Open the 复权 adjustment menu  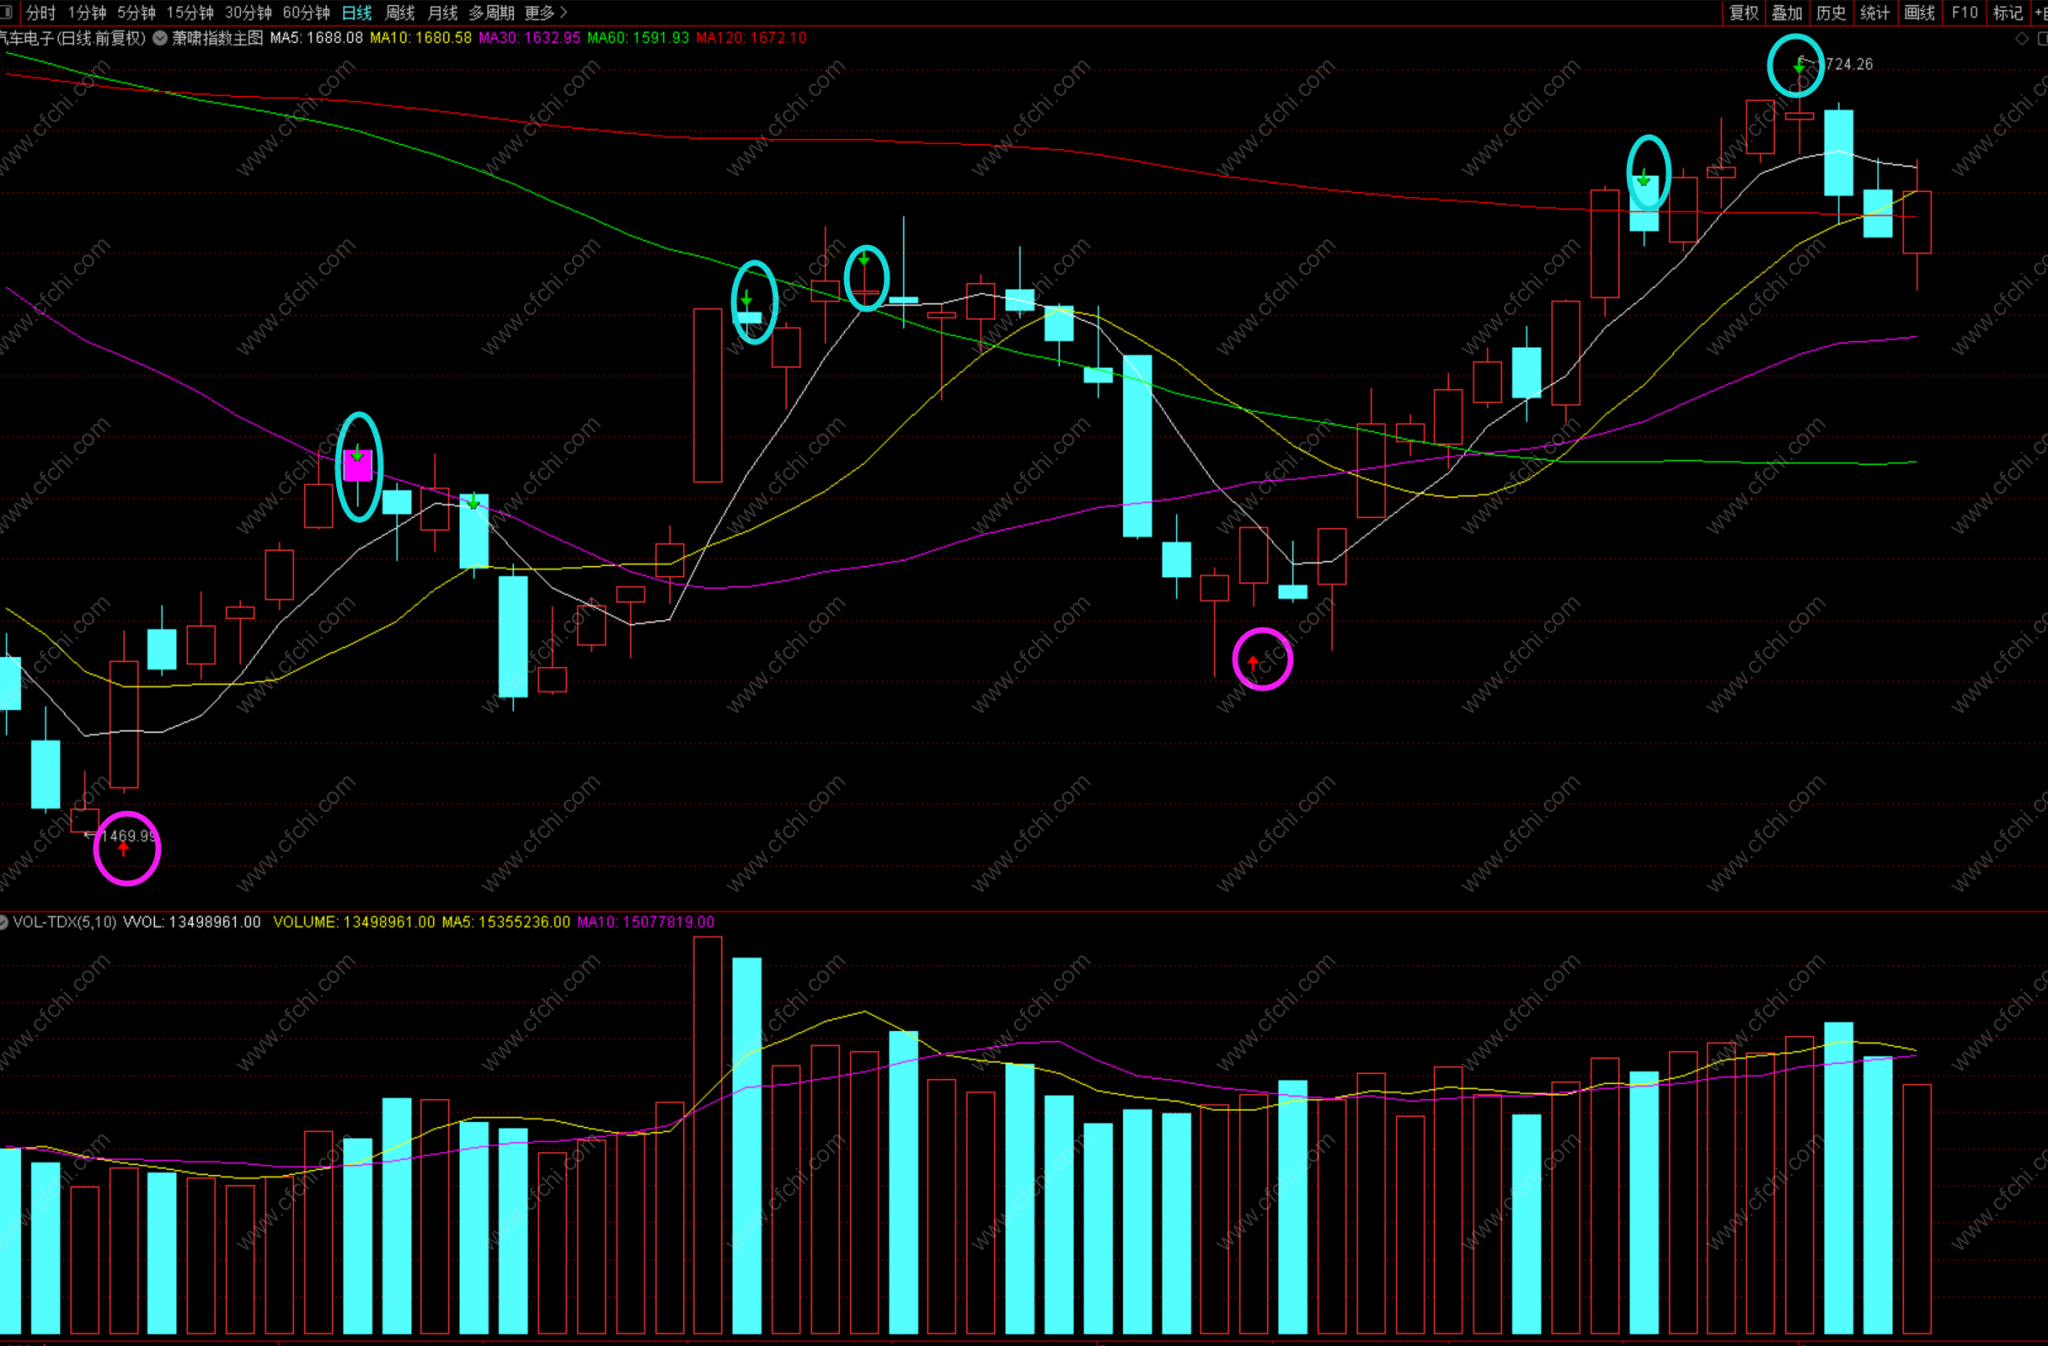click(1744, 12)
